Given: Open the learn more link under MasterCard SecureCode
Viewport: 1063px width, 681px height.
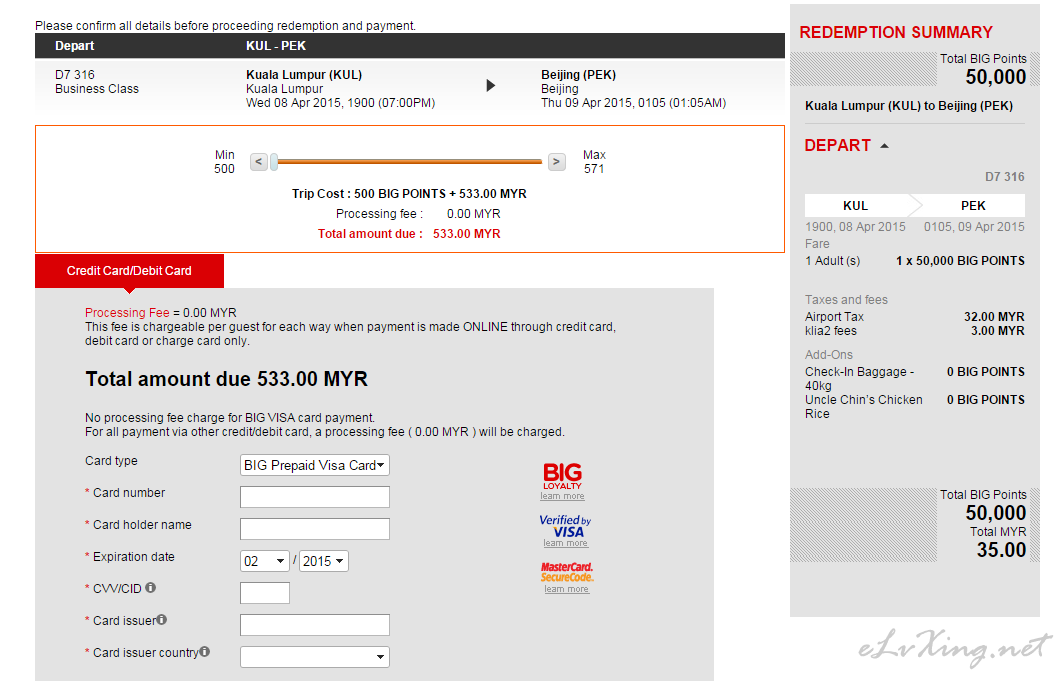Looking at the screenshot, I should (567, 589).
